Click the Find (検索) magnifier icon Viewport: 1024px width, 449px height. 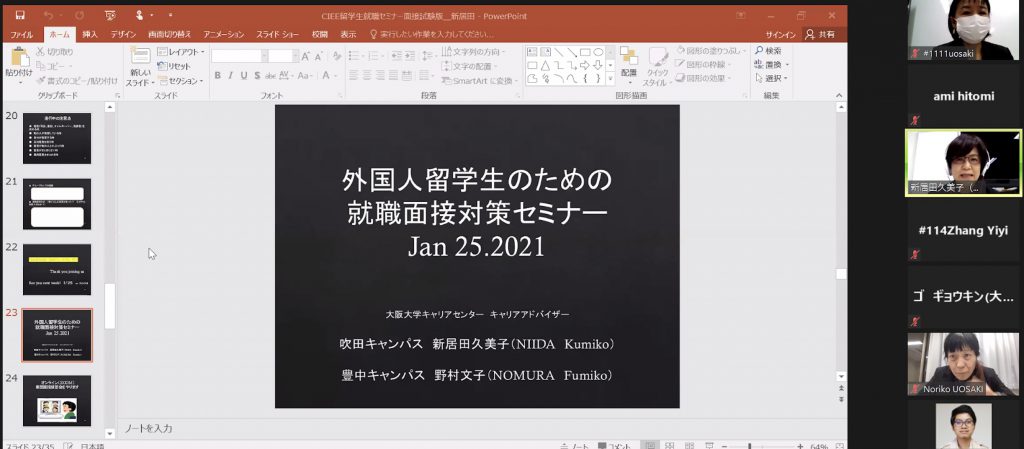coord(758,51)
